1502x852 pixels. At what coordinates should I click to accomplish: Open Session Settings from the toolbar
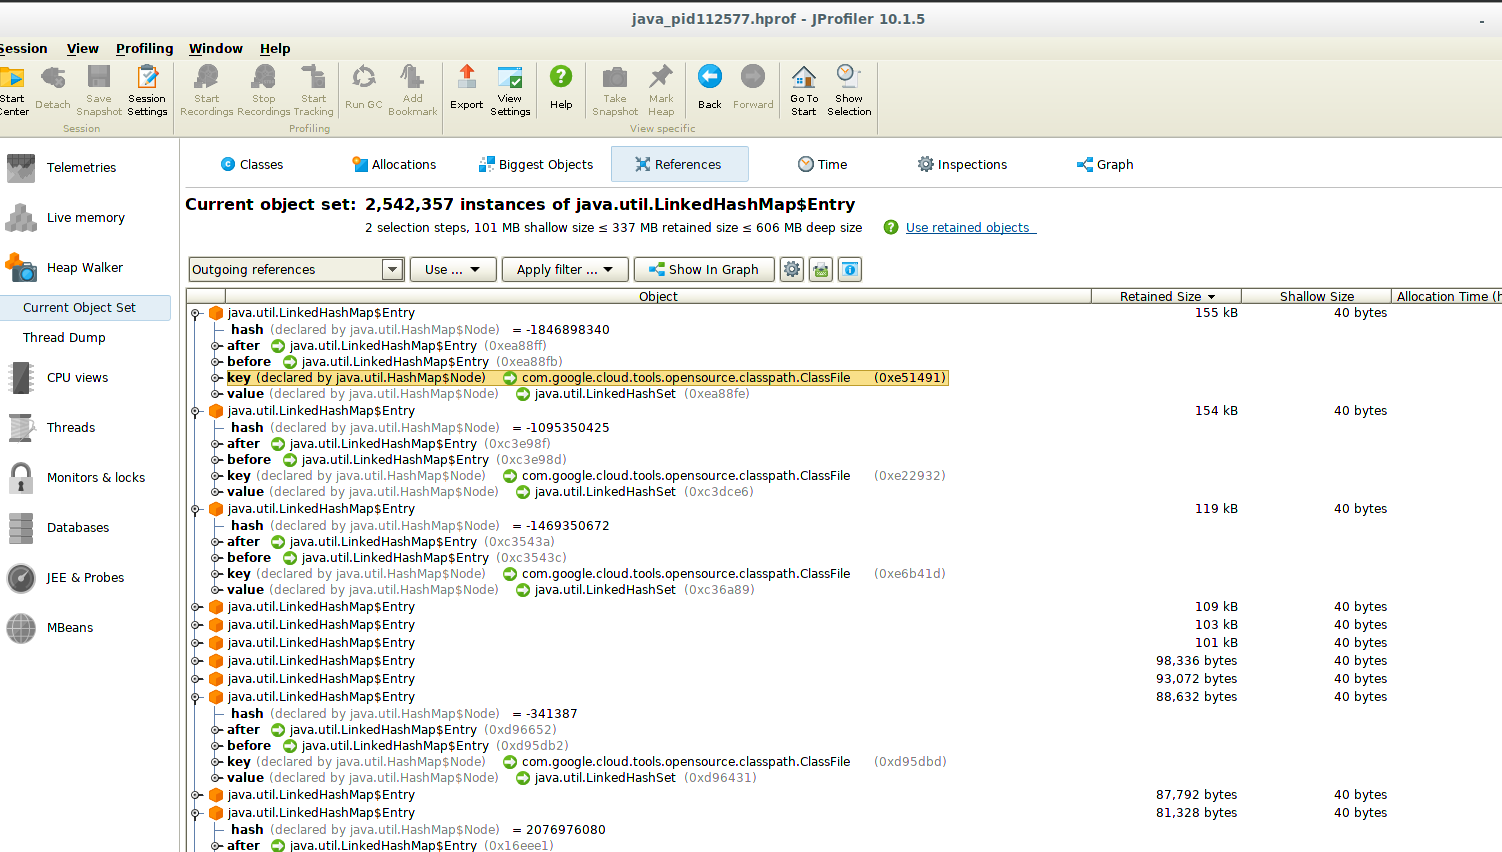(x=147, y=89)
